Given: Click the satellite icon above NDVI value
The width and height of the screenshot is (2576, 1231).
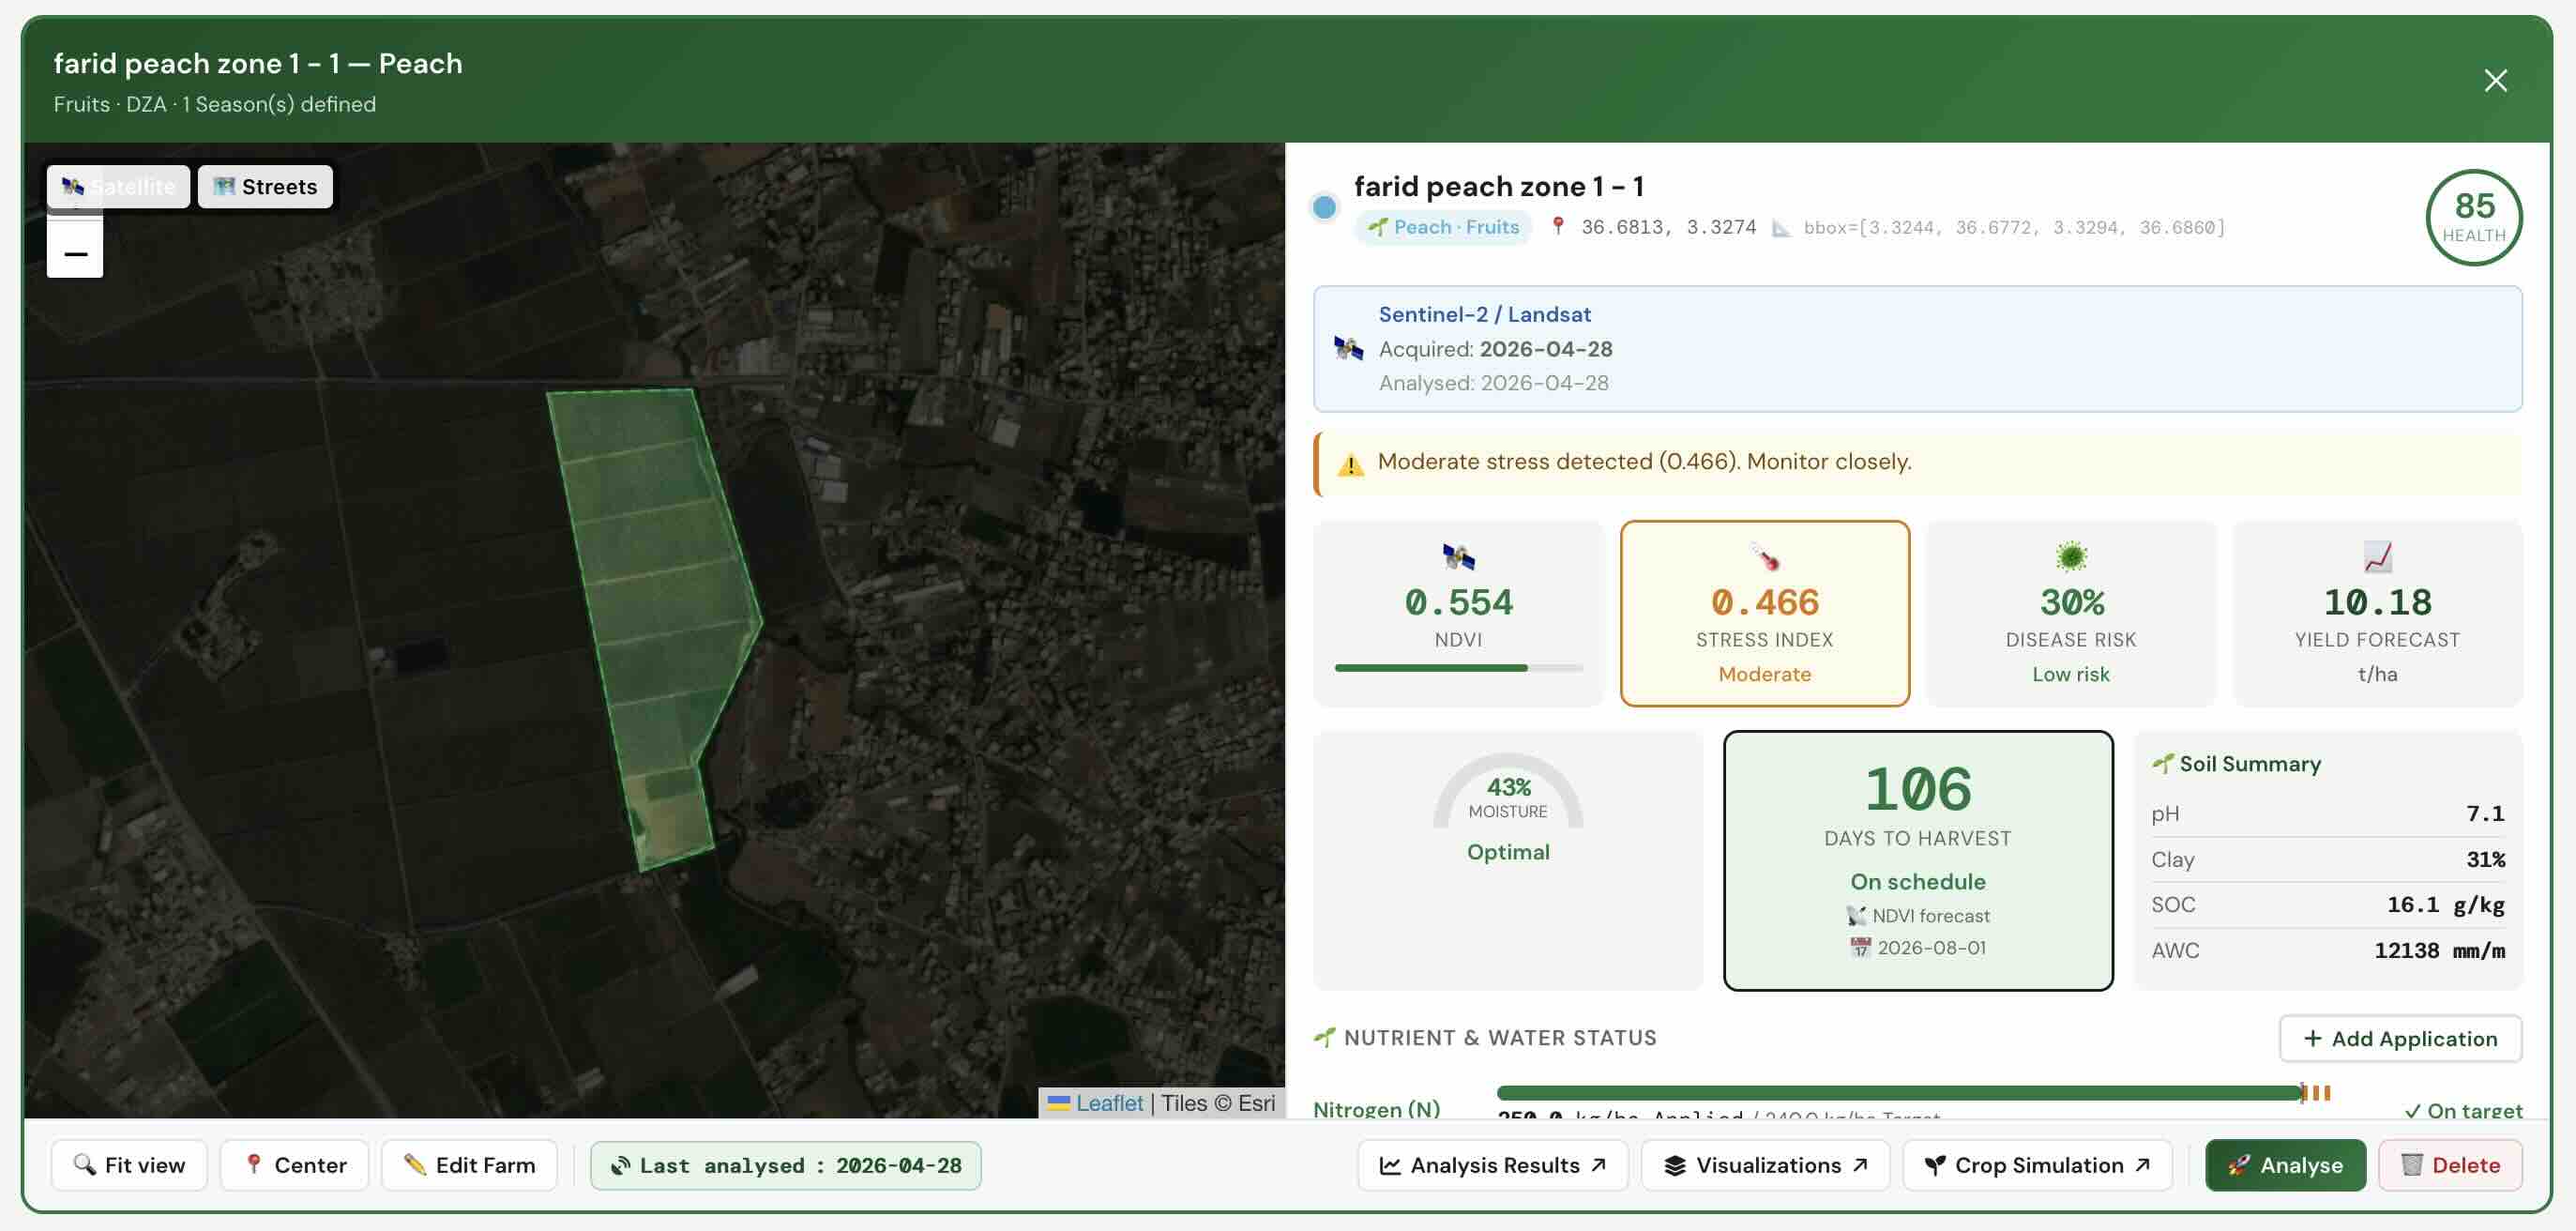Looking at the screenshot, I should coord(1458,556).
